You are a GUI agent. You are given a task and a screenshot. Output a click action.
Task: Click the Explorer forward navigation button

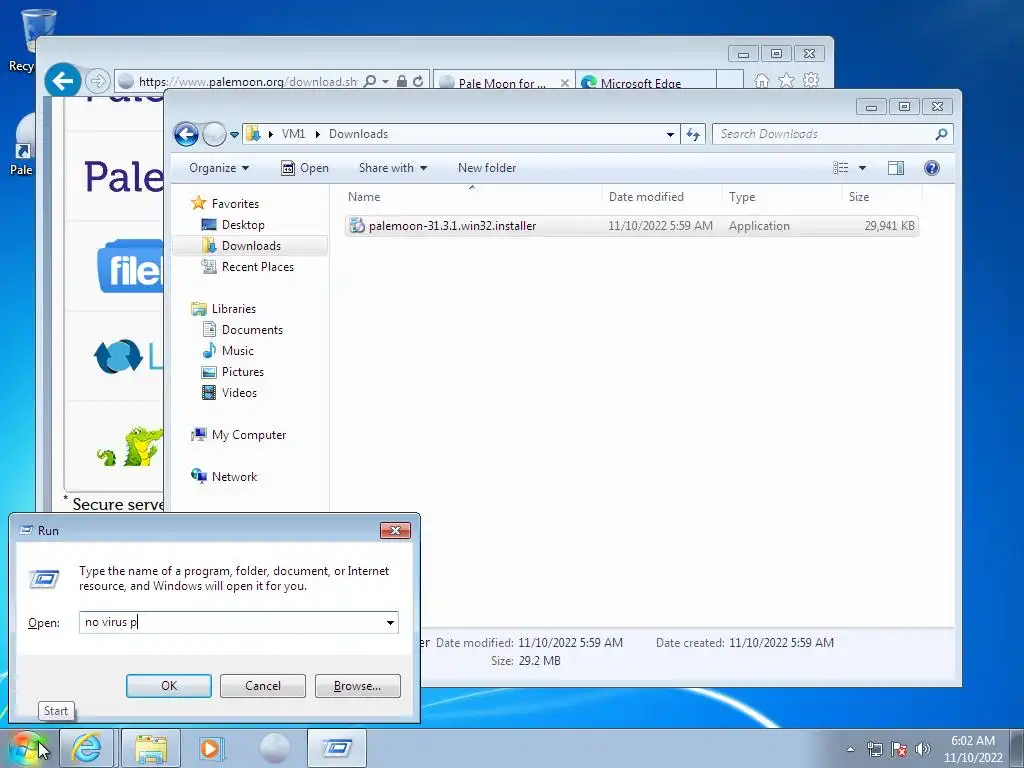coord(214,135)
